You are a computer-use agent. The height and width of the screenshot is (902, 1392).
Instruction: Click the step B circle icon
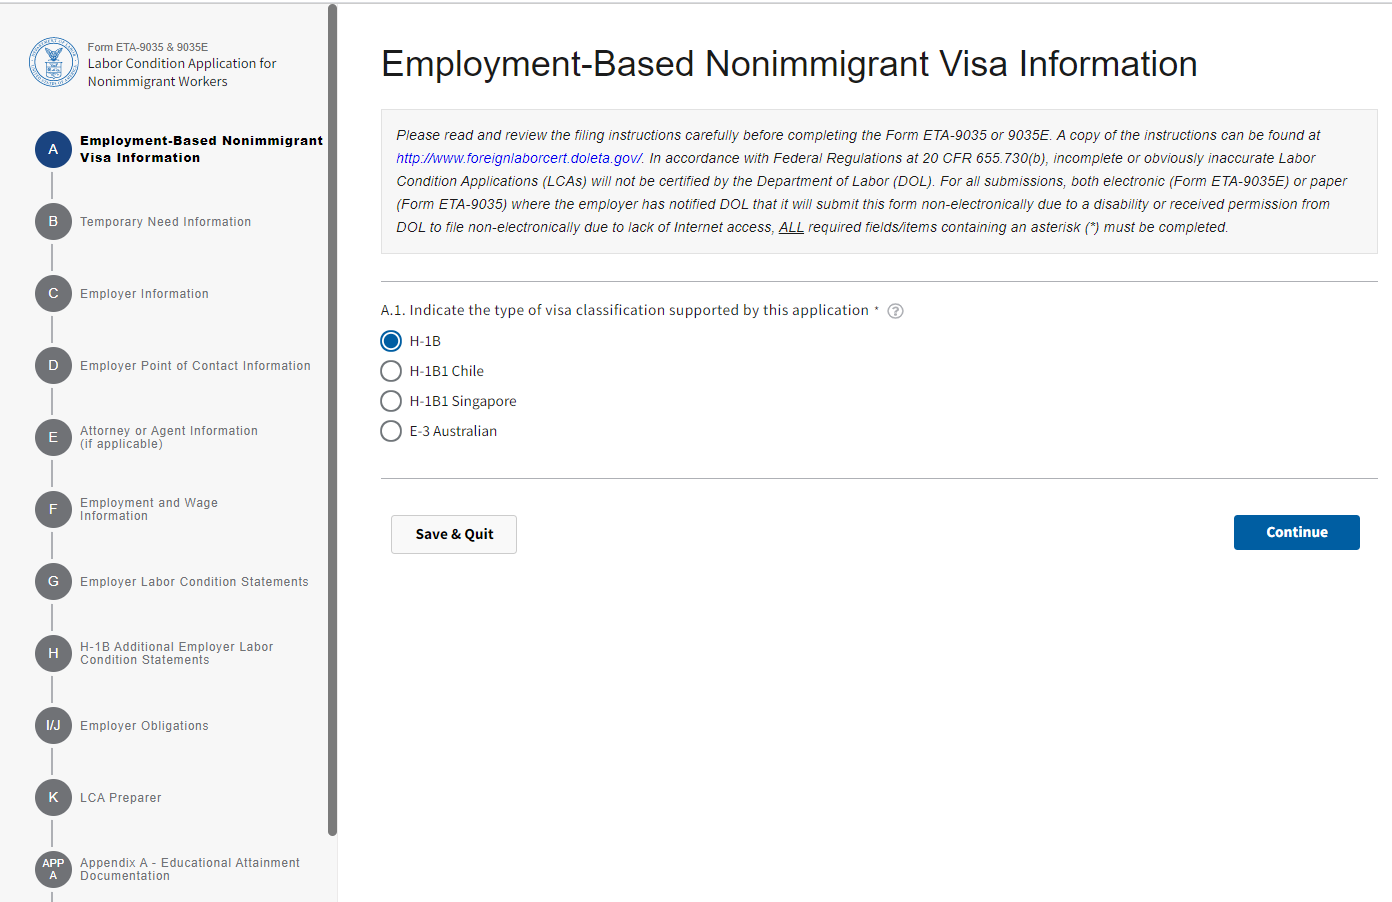[x=53, y=222]
